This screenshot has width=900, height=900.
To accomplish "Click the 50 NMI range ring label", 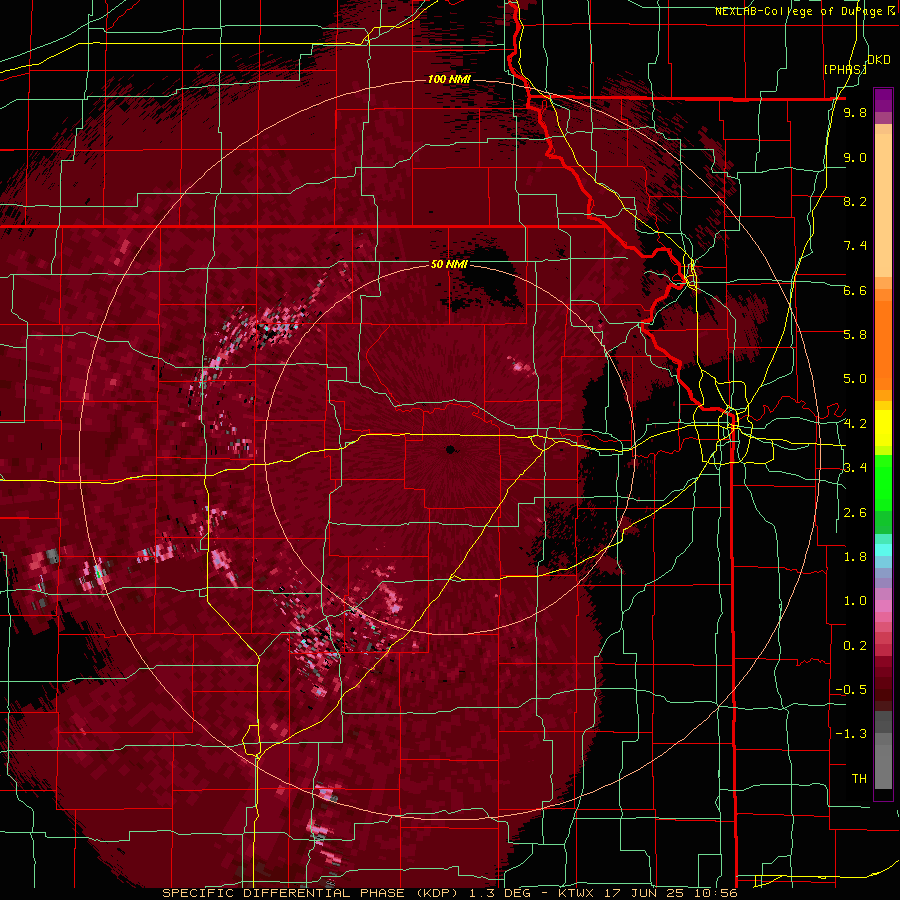I will (x=449, y=265).
